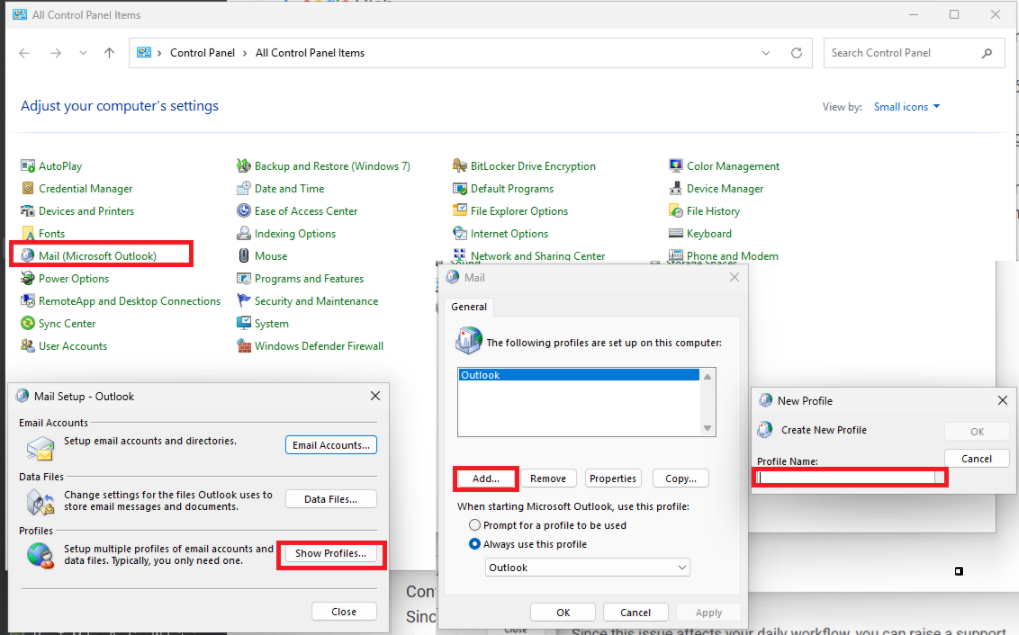Image resolution: width=1019 pixels, height=635 pixels.
Task: Open the File History icon
Action: pyautogui.click(x=676, y=211)
